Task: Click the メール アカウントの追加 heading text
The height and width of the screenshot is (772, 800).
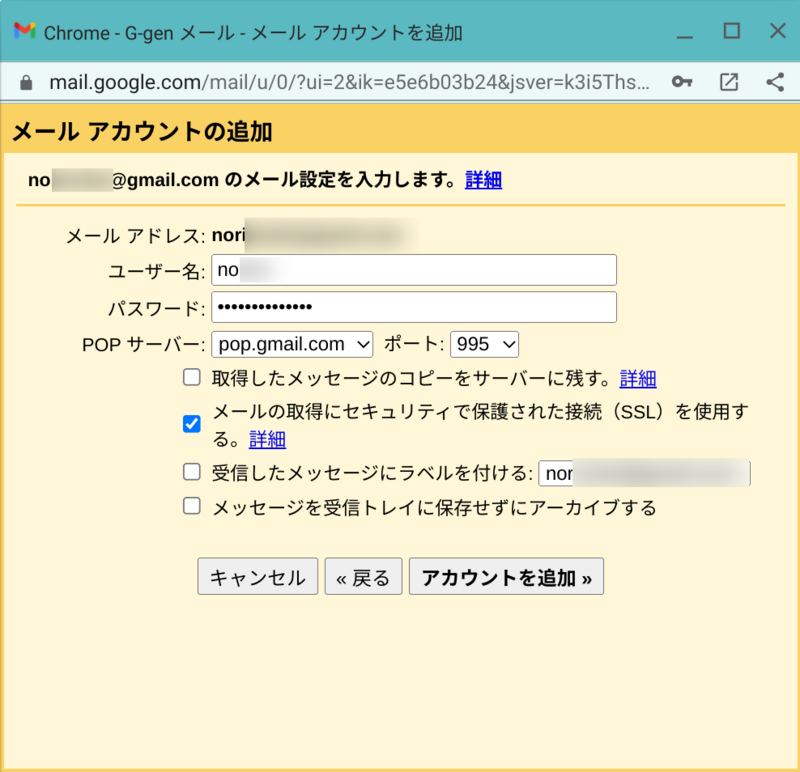Action: [142, 132]
